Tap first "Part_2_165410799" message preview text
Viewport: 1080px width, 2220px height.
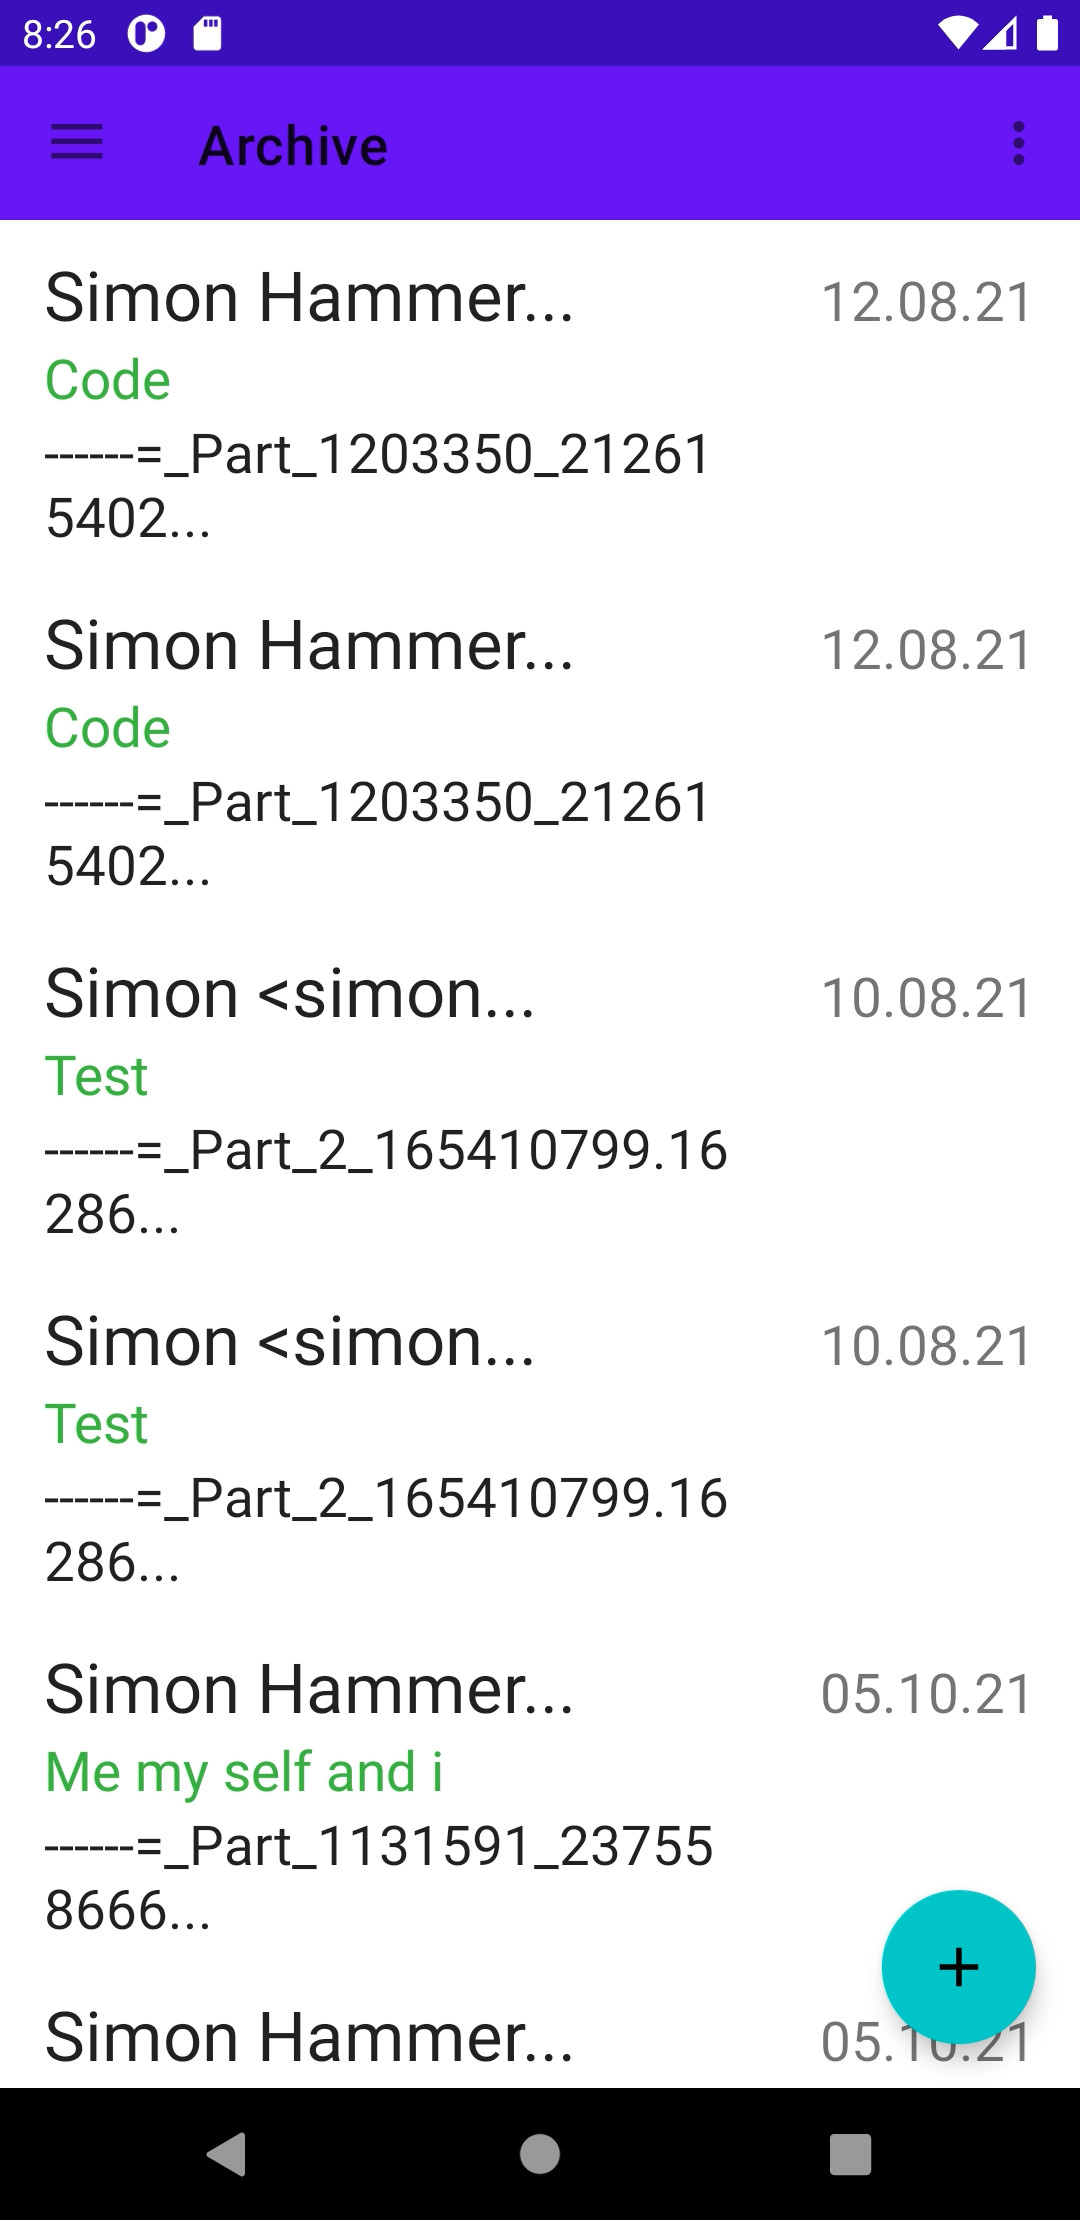coord(386,1180)
